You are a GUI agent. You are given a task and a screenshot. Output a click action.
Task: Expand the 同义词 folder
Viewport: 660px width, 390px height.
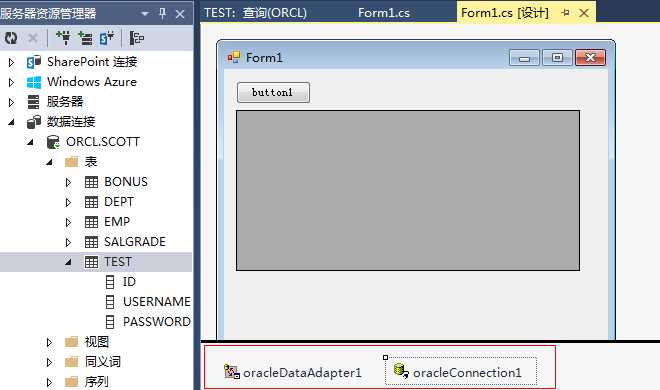point(49,363)
